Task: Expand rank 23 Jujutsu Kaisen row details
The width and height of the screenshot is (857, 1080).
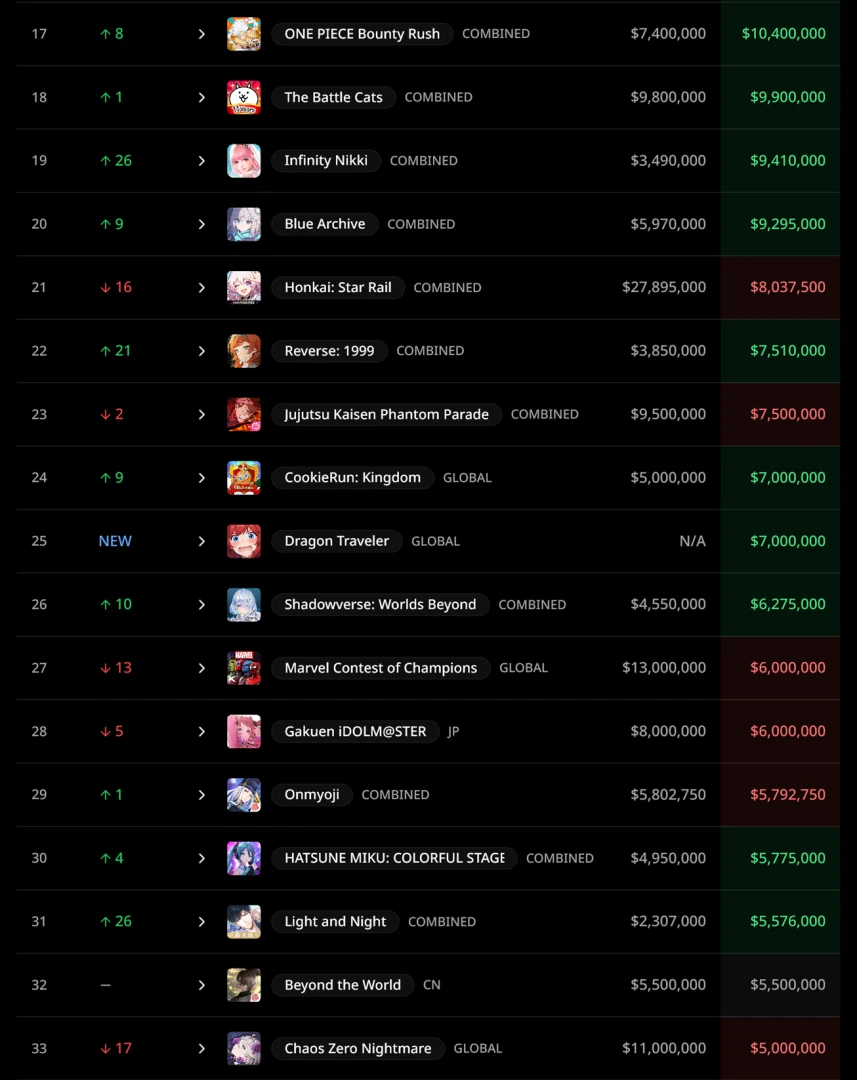Action: pyautogui.click(x=201, y=414)
